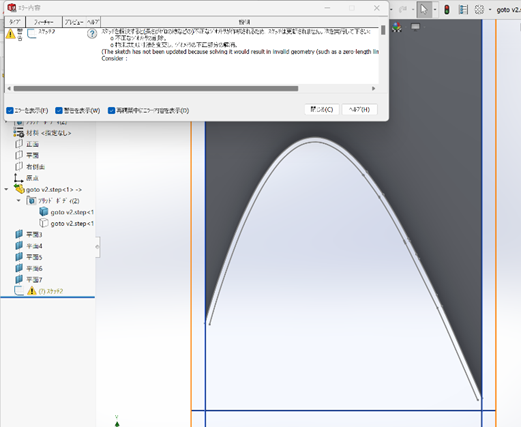
Task: Open the options list icon in toolbar
Action: pos(463,9)
